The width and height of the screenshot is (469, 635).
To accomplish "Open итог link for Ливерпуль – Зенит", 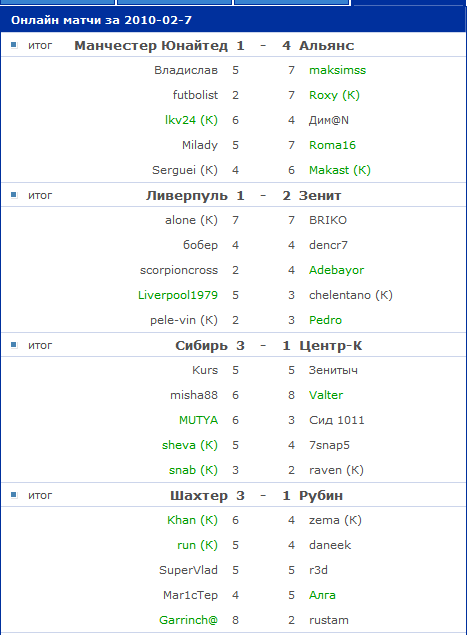I will [40, 195].
